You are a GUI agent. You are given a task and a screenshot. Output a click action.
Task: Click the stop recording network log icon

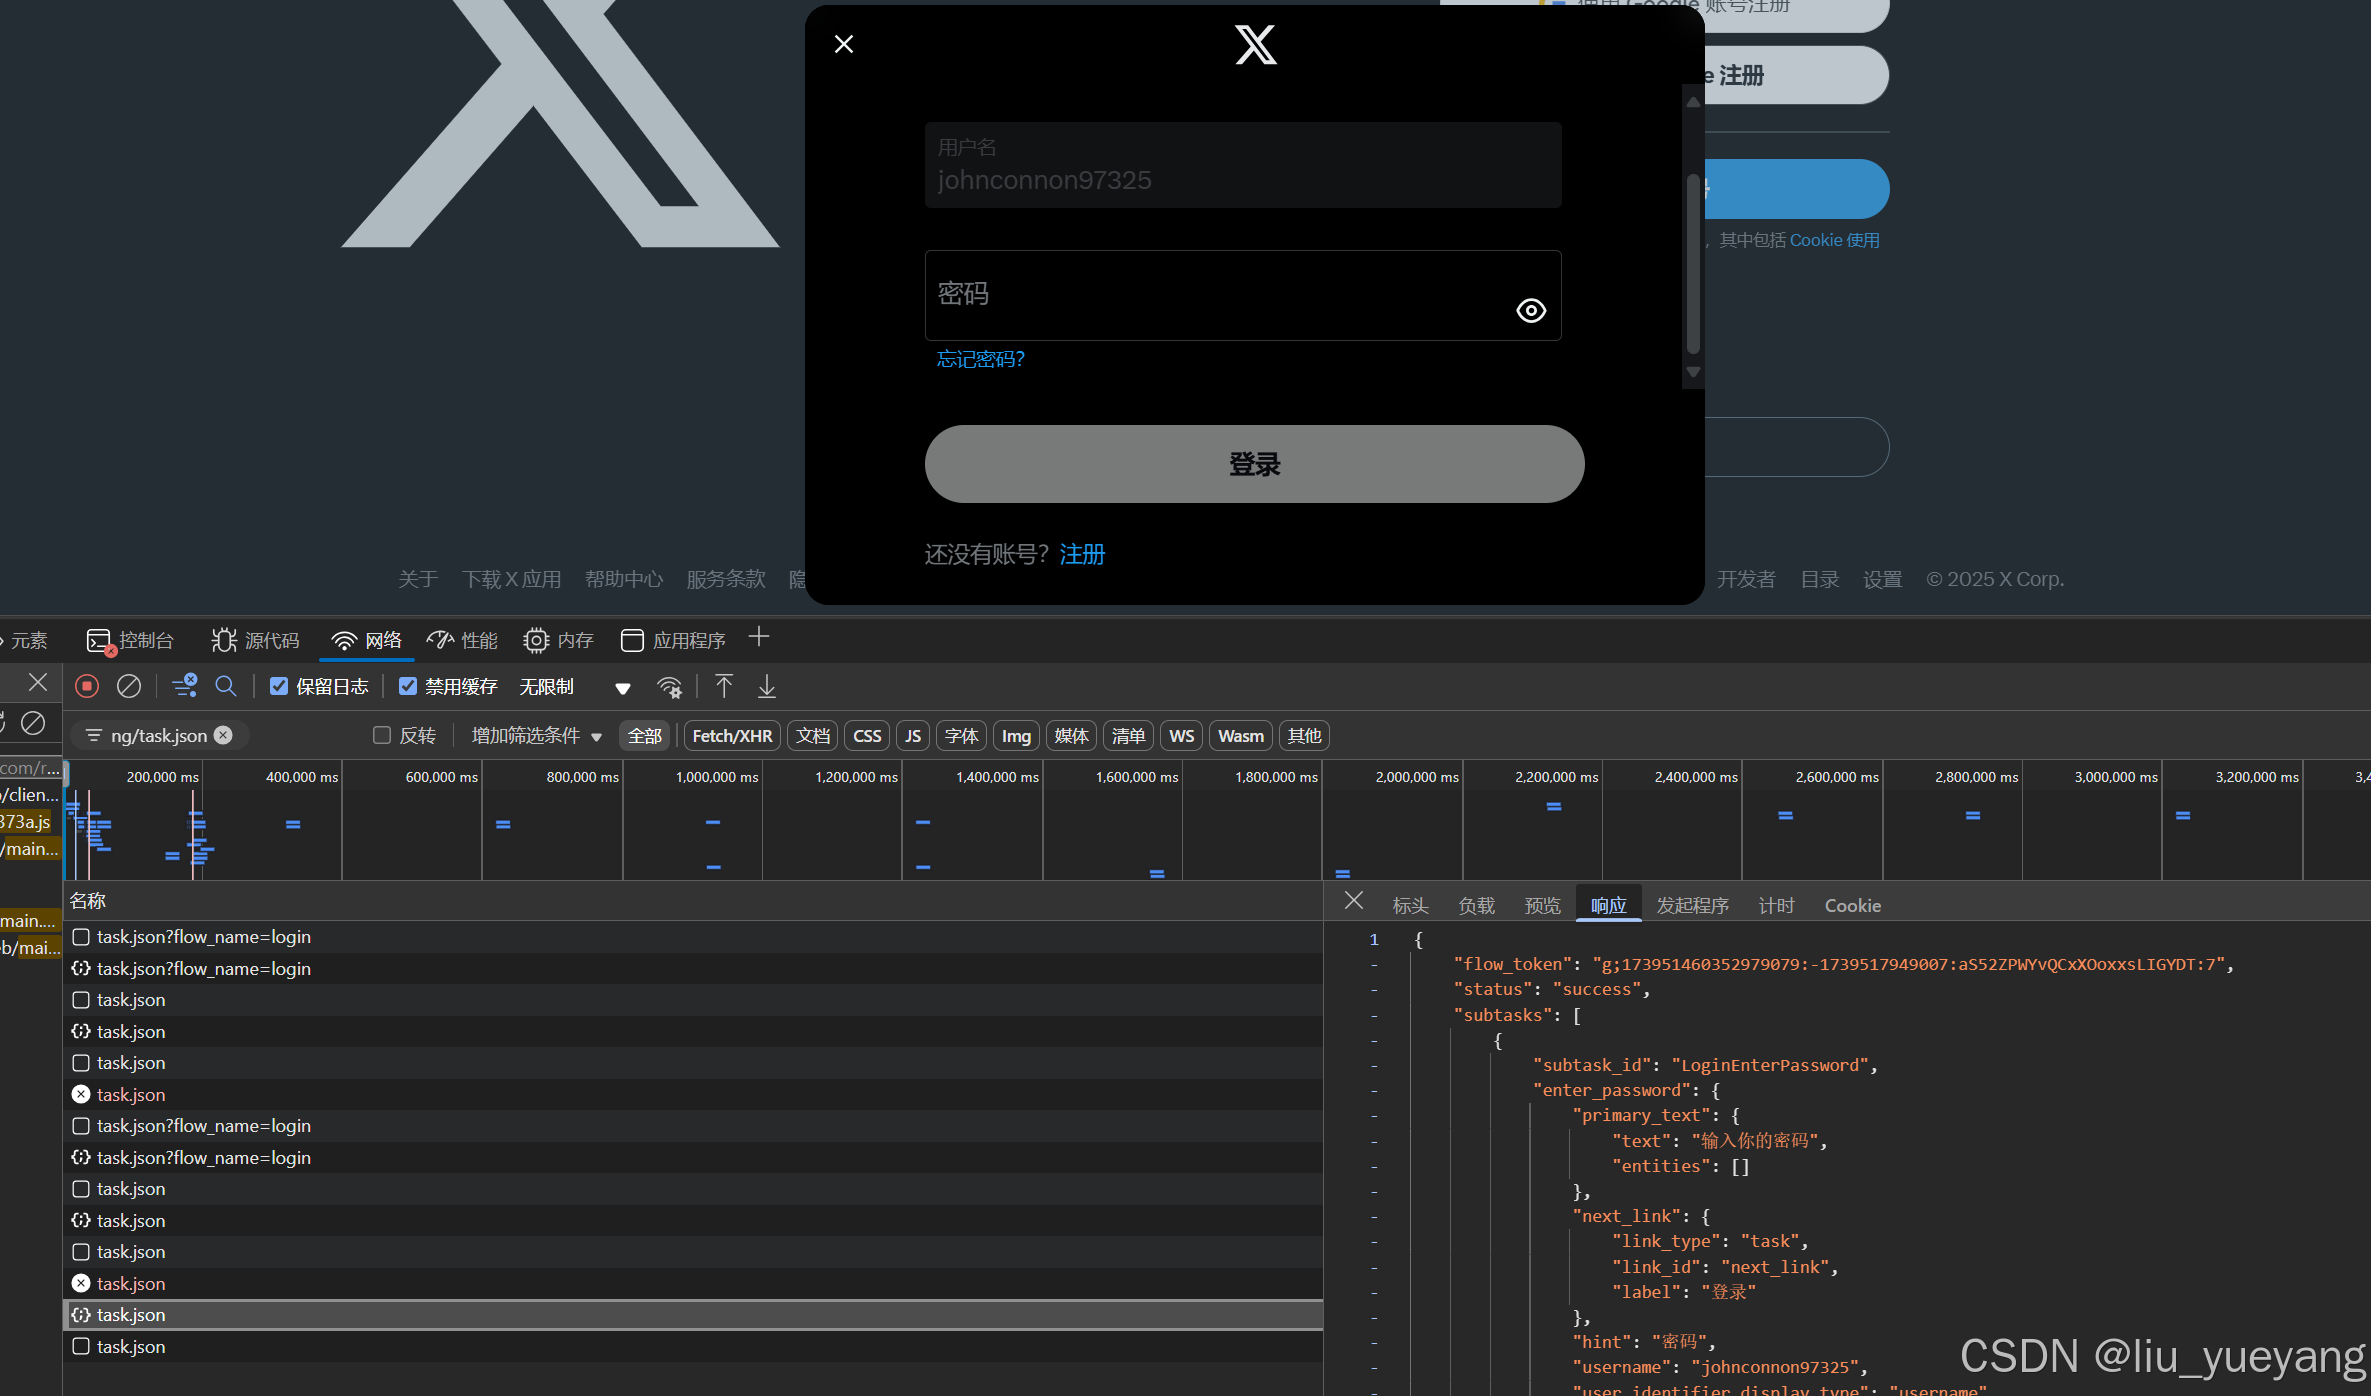pos(87,686)
